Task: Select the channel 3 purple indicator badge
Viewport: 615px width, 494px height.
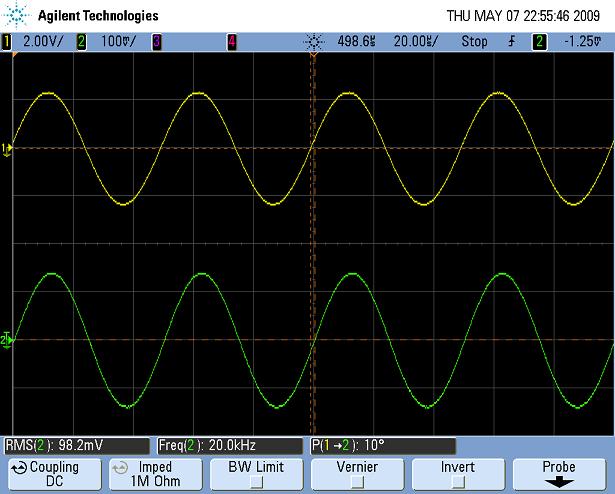Action: pos(156,42)
